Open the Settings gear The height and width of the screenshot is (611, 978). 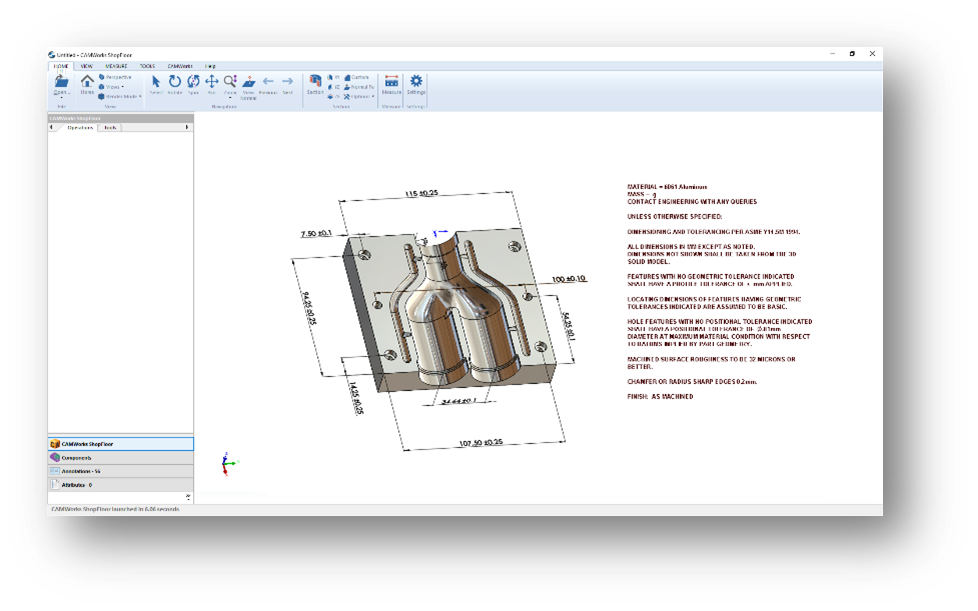416,81
